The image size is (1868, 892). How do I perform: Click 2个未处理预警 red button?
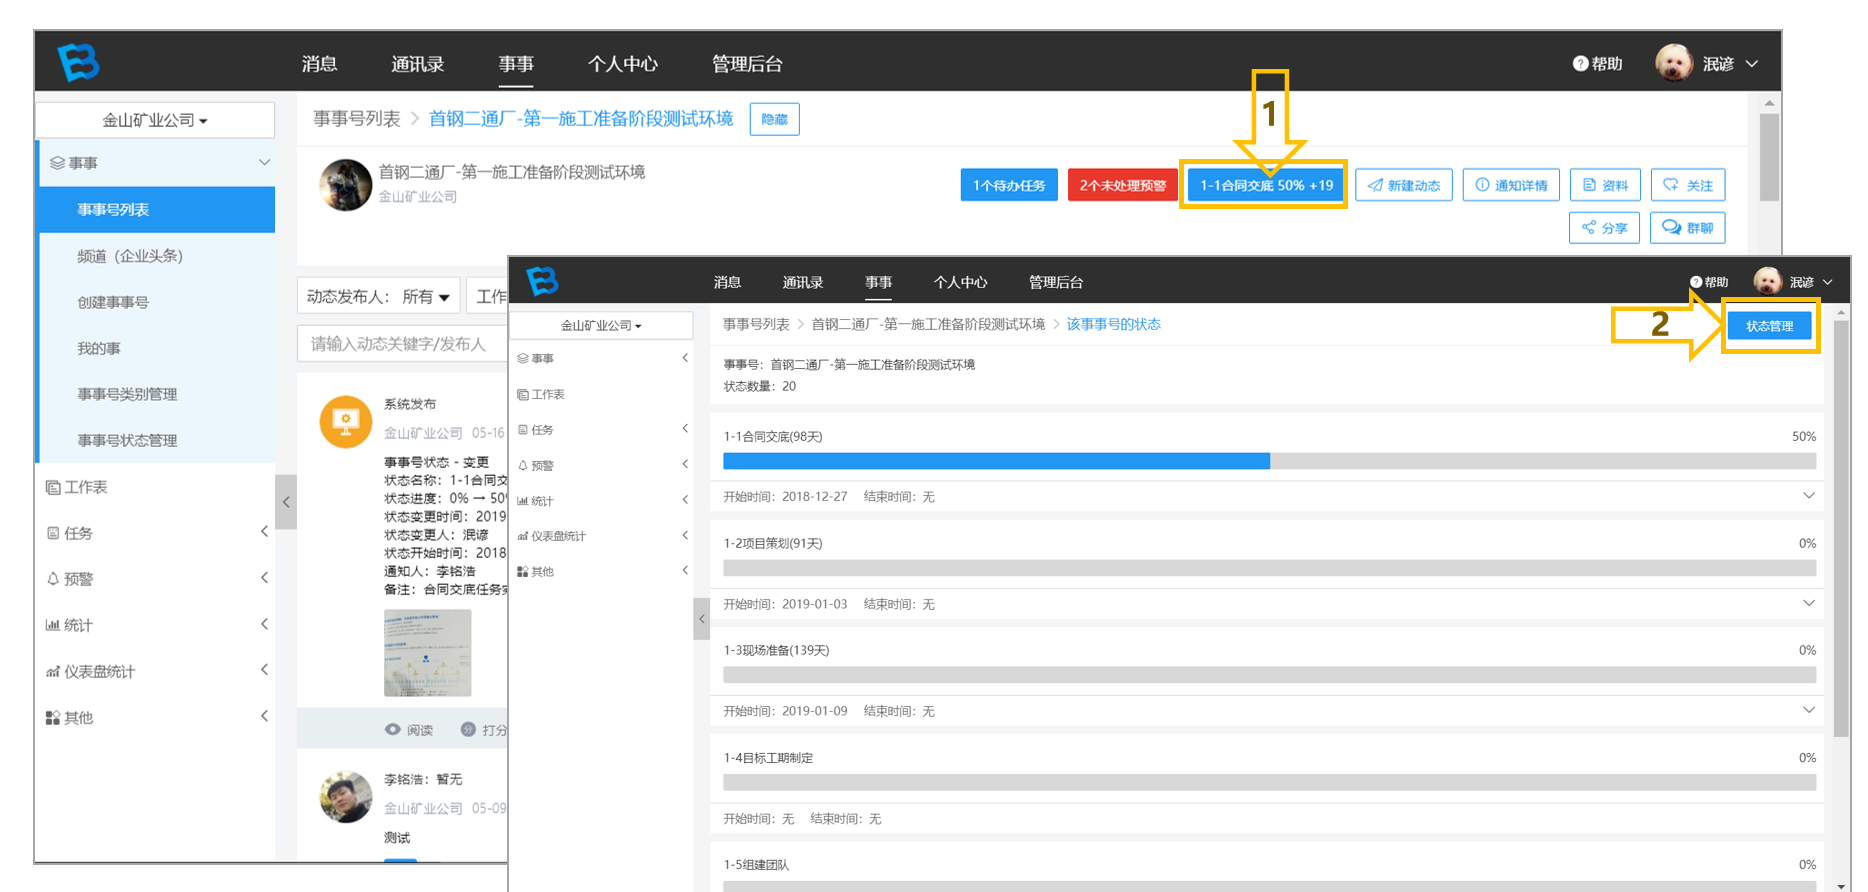1122,185
